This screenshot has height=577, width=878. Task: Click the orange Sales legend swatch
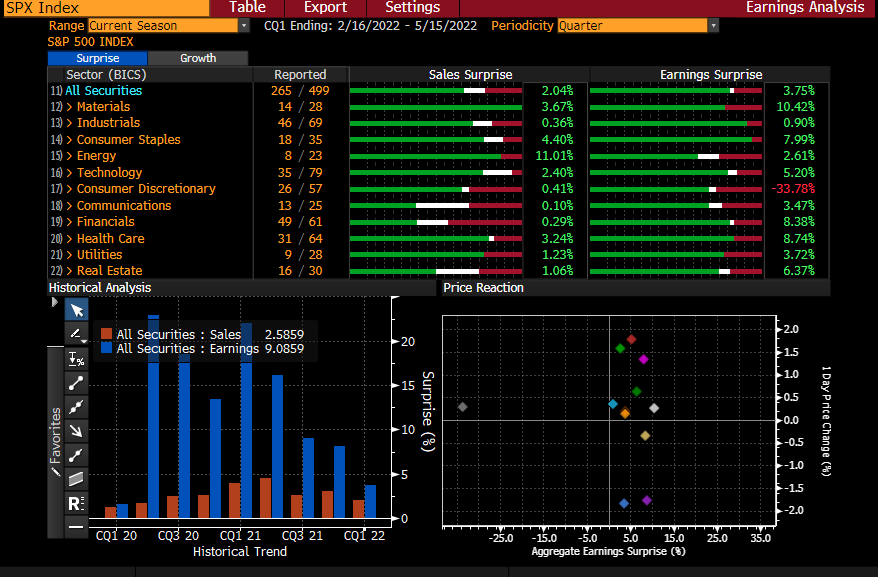[x=106, y=334]
